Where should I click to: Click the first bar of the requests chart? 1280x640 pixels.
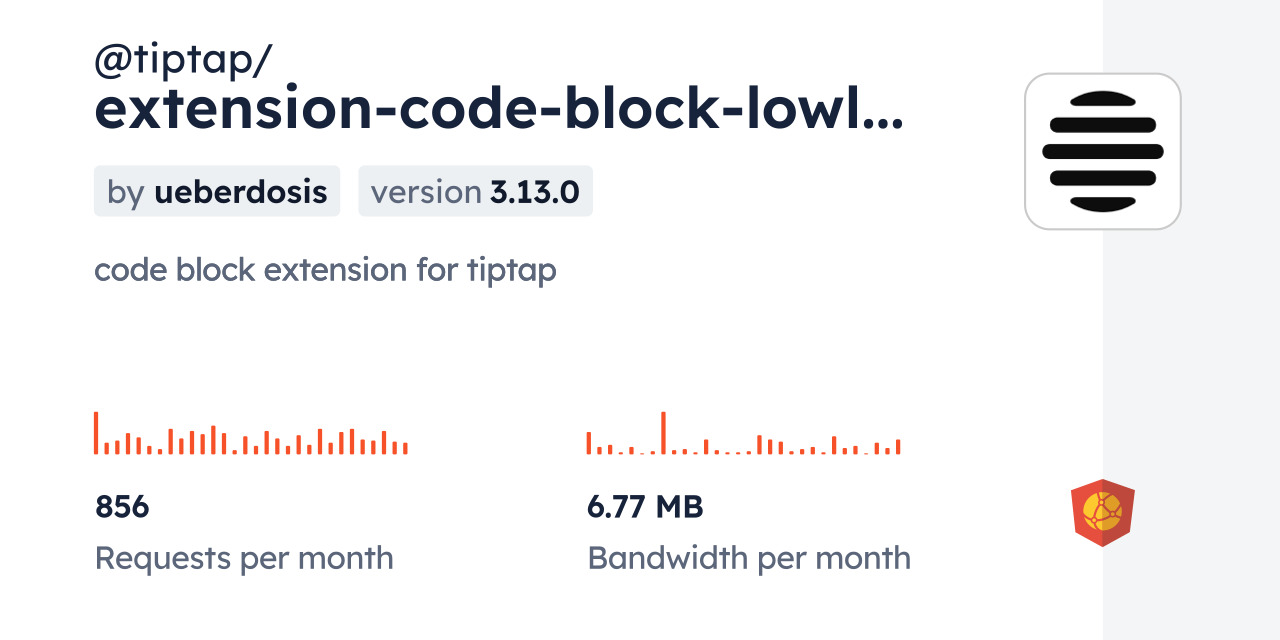pos(96,433)
